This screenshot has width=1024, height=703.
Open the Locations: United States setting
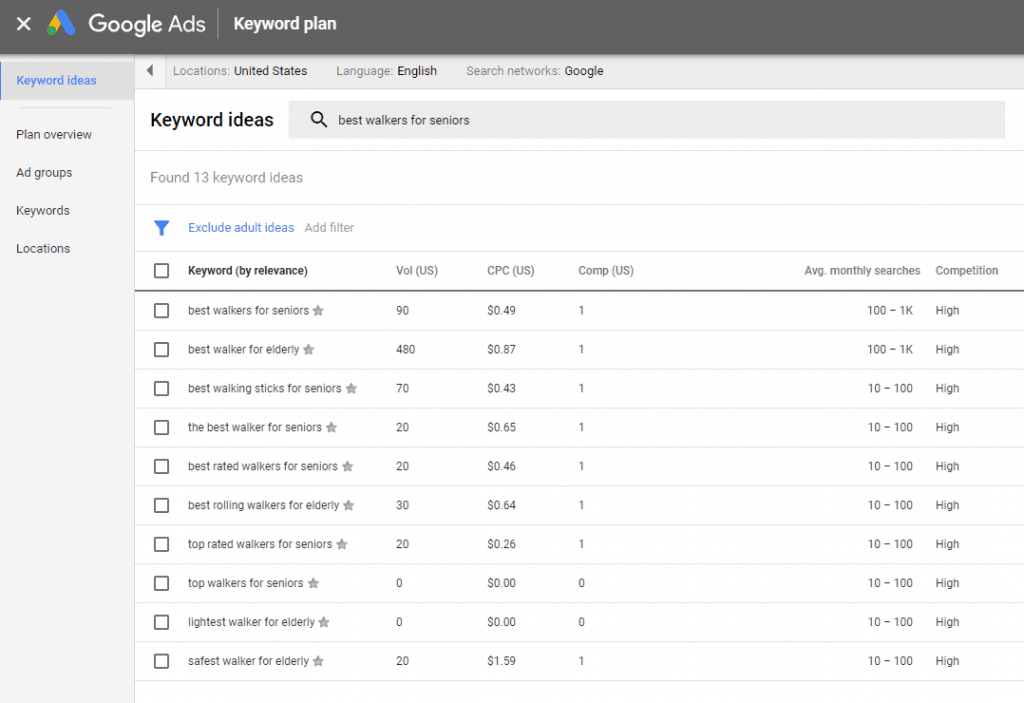240,71
